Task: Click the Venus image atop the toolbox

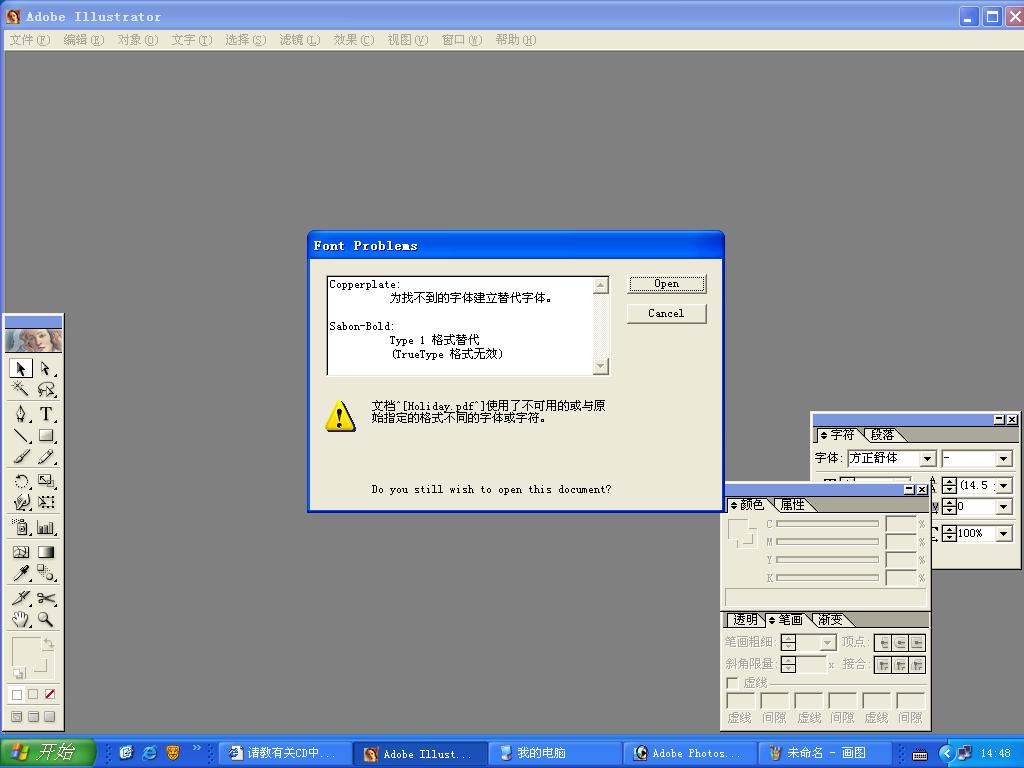Action: pos(33,340)
